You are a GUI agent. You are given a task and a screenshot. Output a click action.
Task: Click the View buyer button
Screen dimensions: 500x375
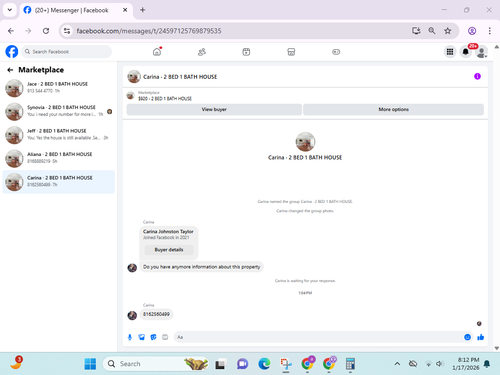[214, 109]
